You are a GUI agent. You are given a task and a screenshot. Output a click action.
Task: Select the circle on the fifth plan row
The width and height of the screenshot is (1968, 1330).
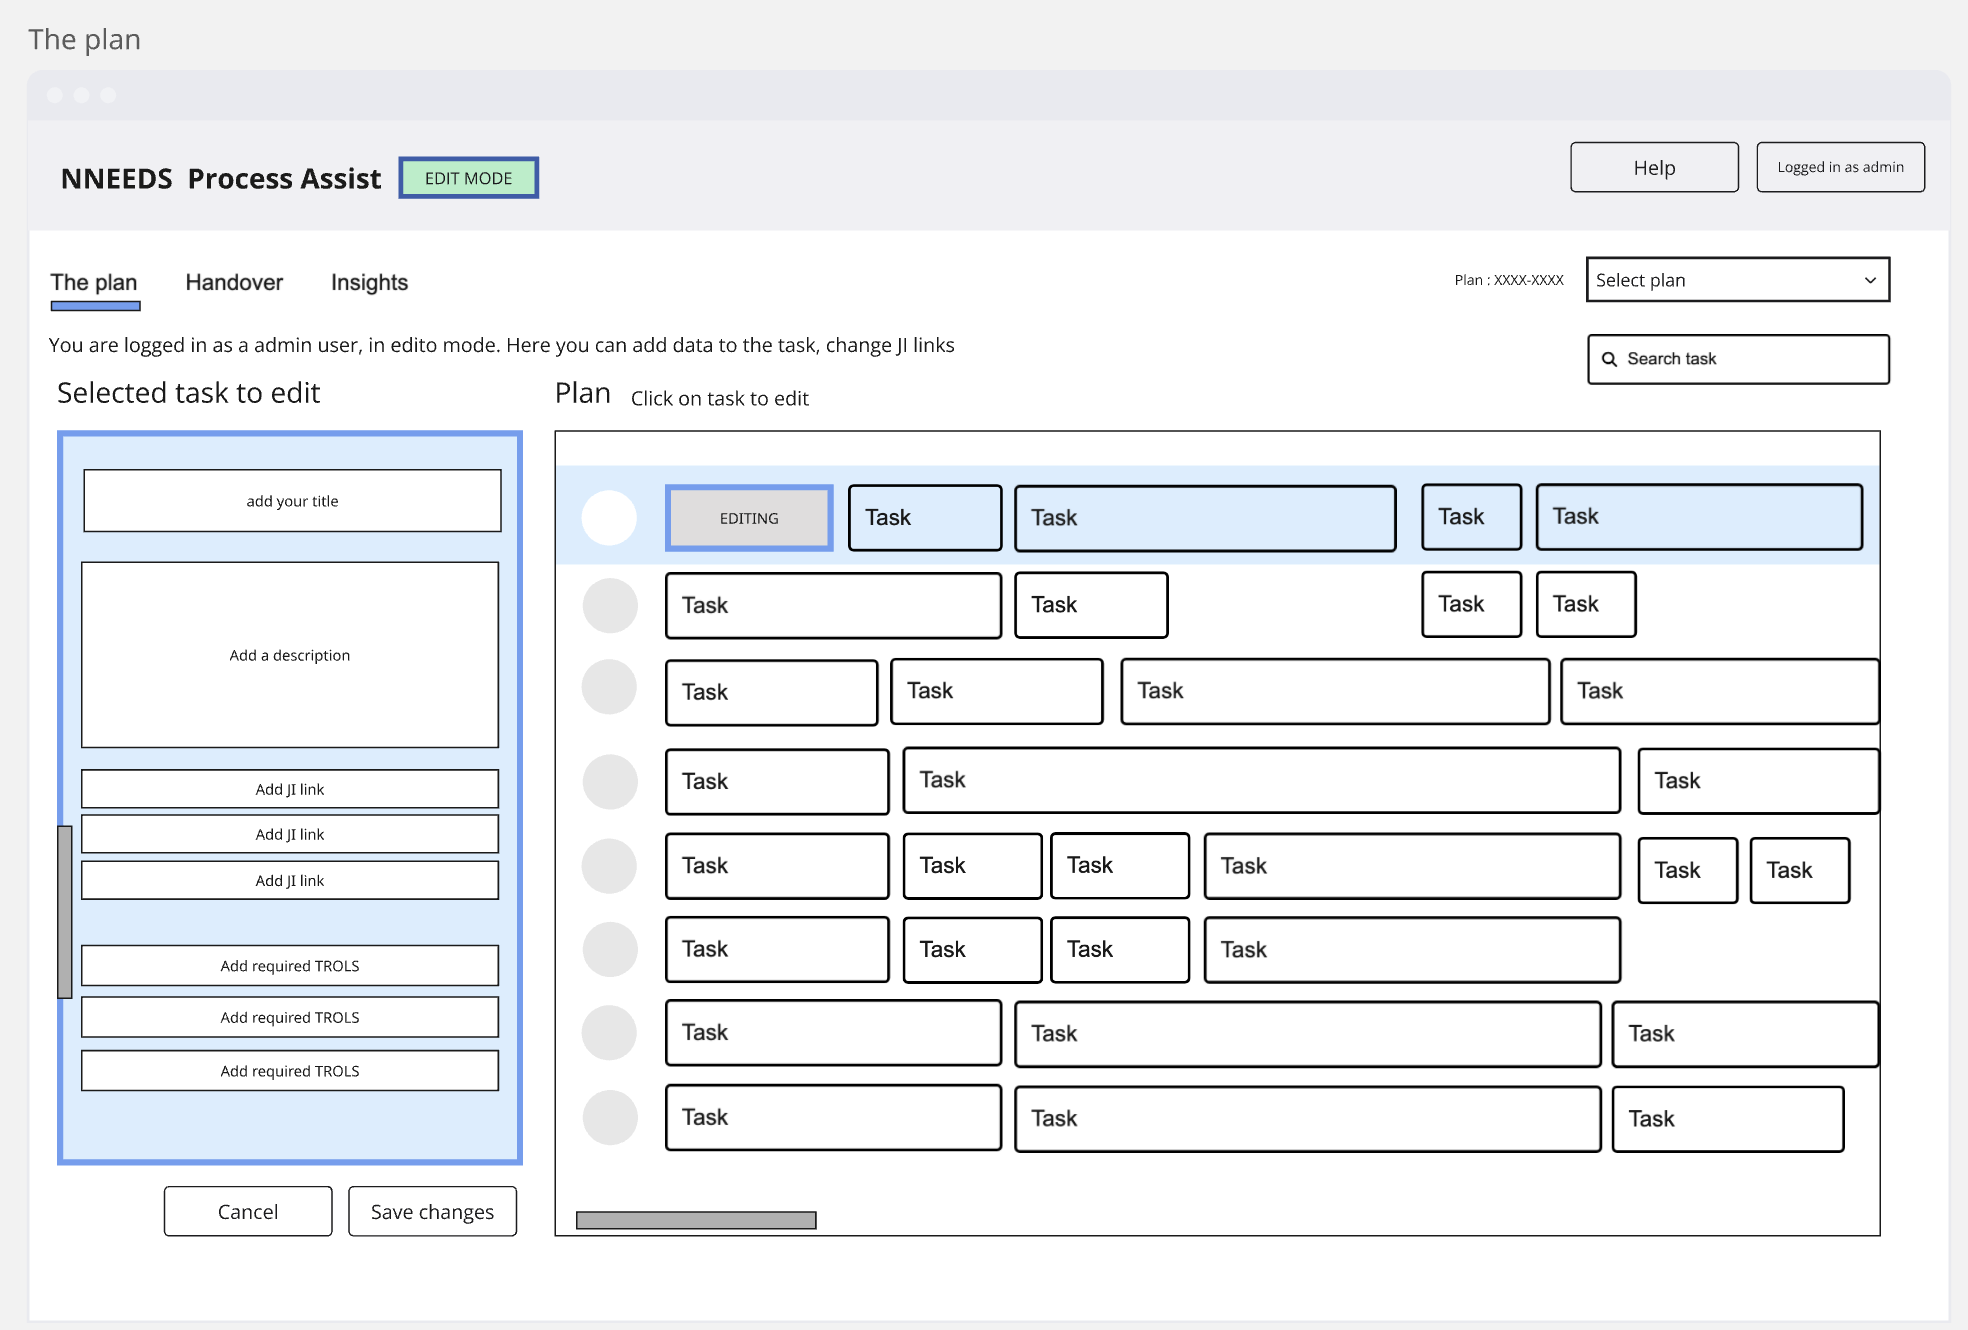point(609,866)
